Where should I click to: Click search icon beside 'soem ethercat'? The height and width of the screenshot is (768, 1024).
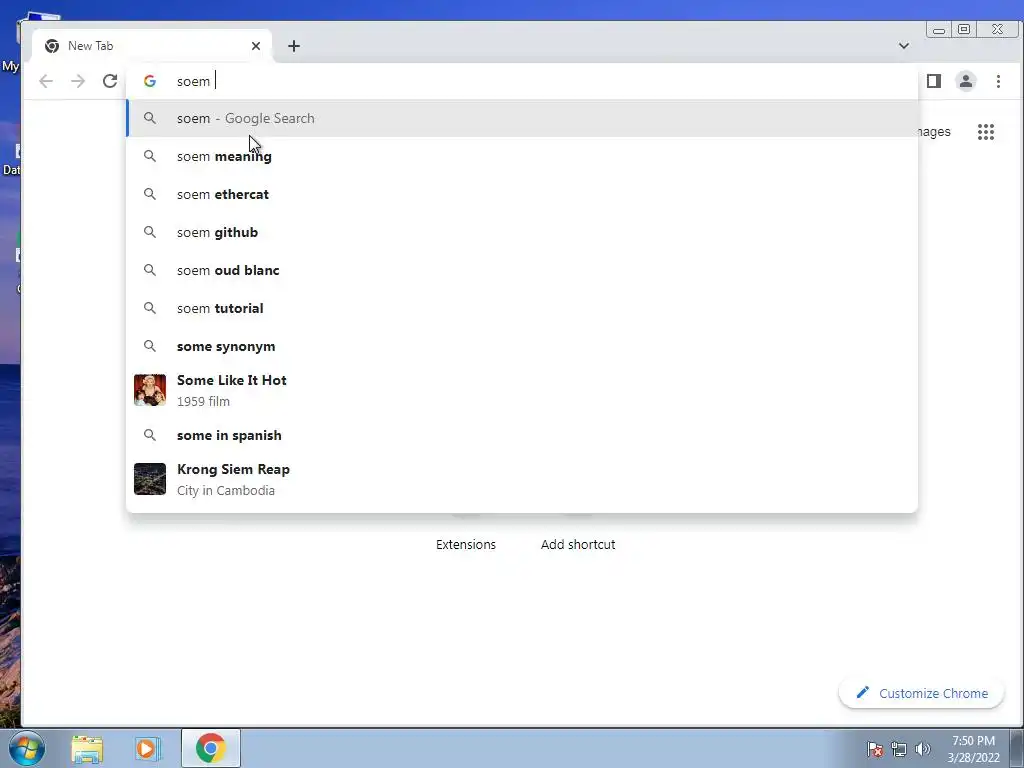point(150,194)
